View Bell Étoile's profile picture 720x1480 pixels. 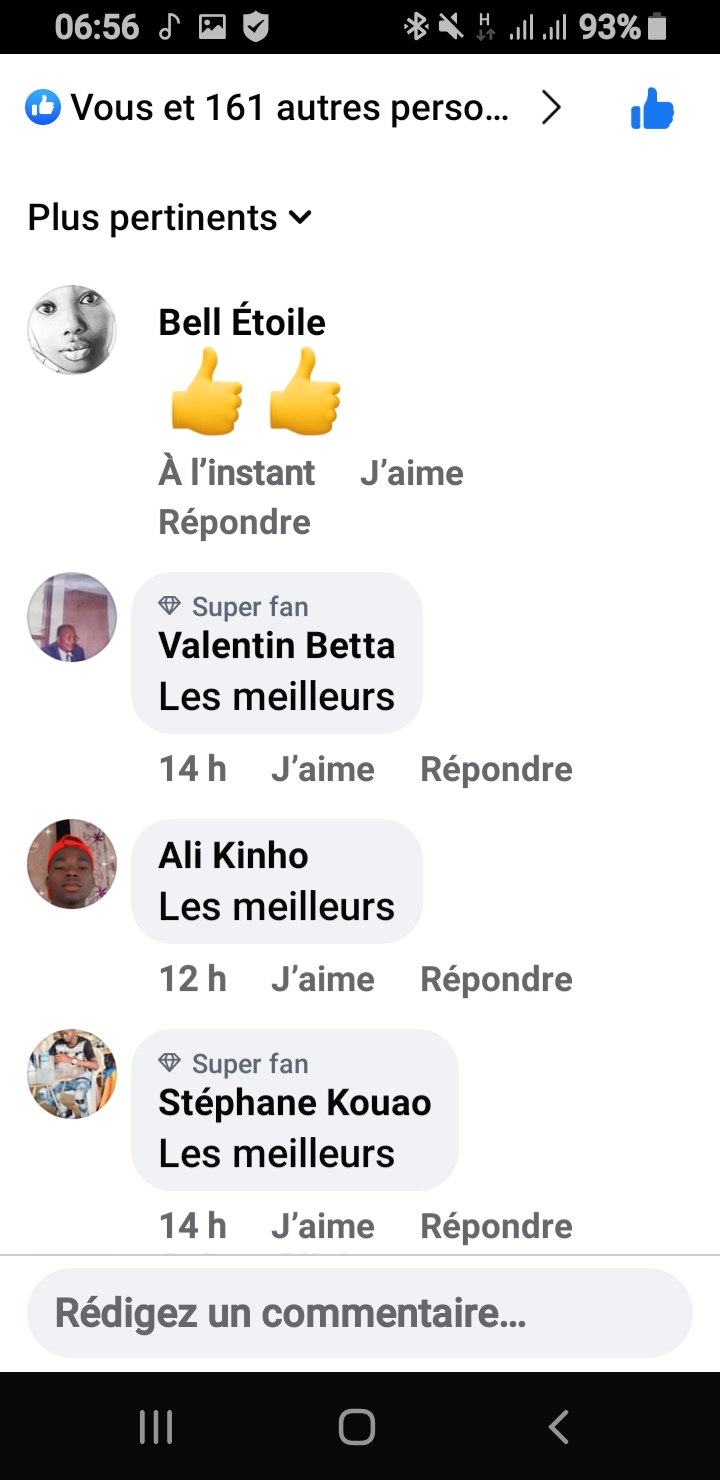click(72, 330)
